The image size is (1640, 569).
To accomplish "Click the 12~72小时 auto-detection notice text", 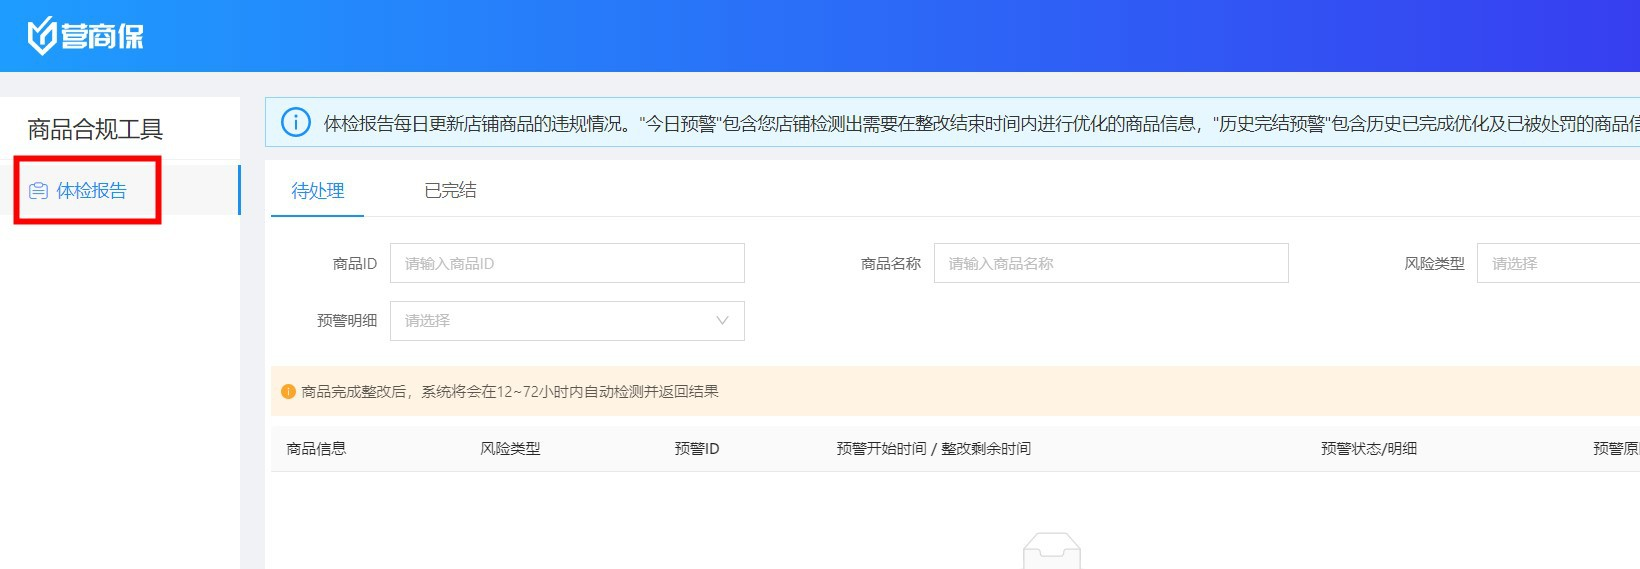I will [510, 392].
